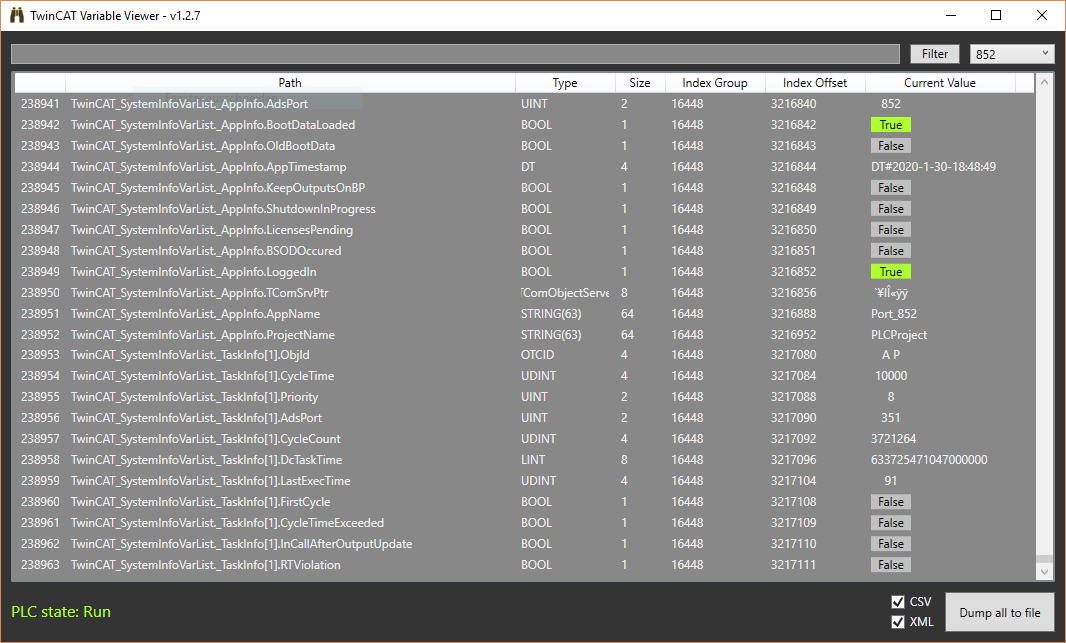Click the filter search input field
This screenshot has width=1066, height=643.
pyautogui.click(x=450, y=53)
